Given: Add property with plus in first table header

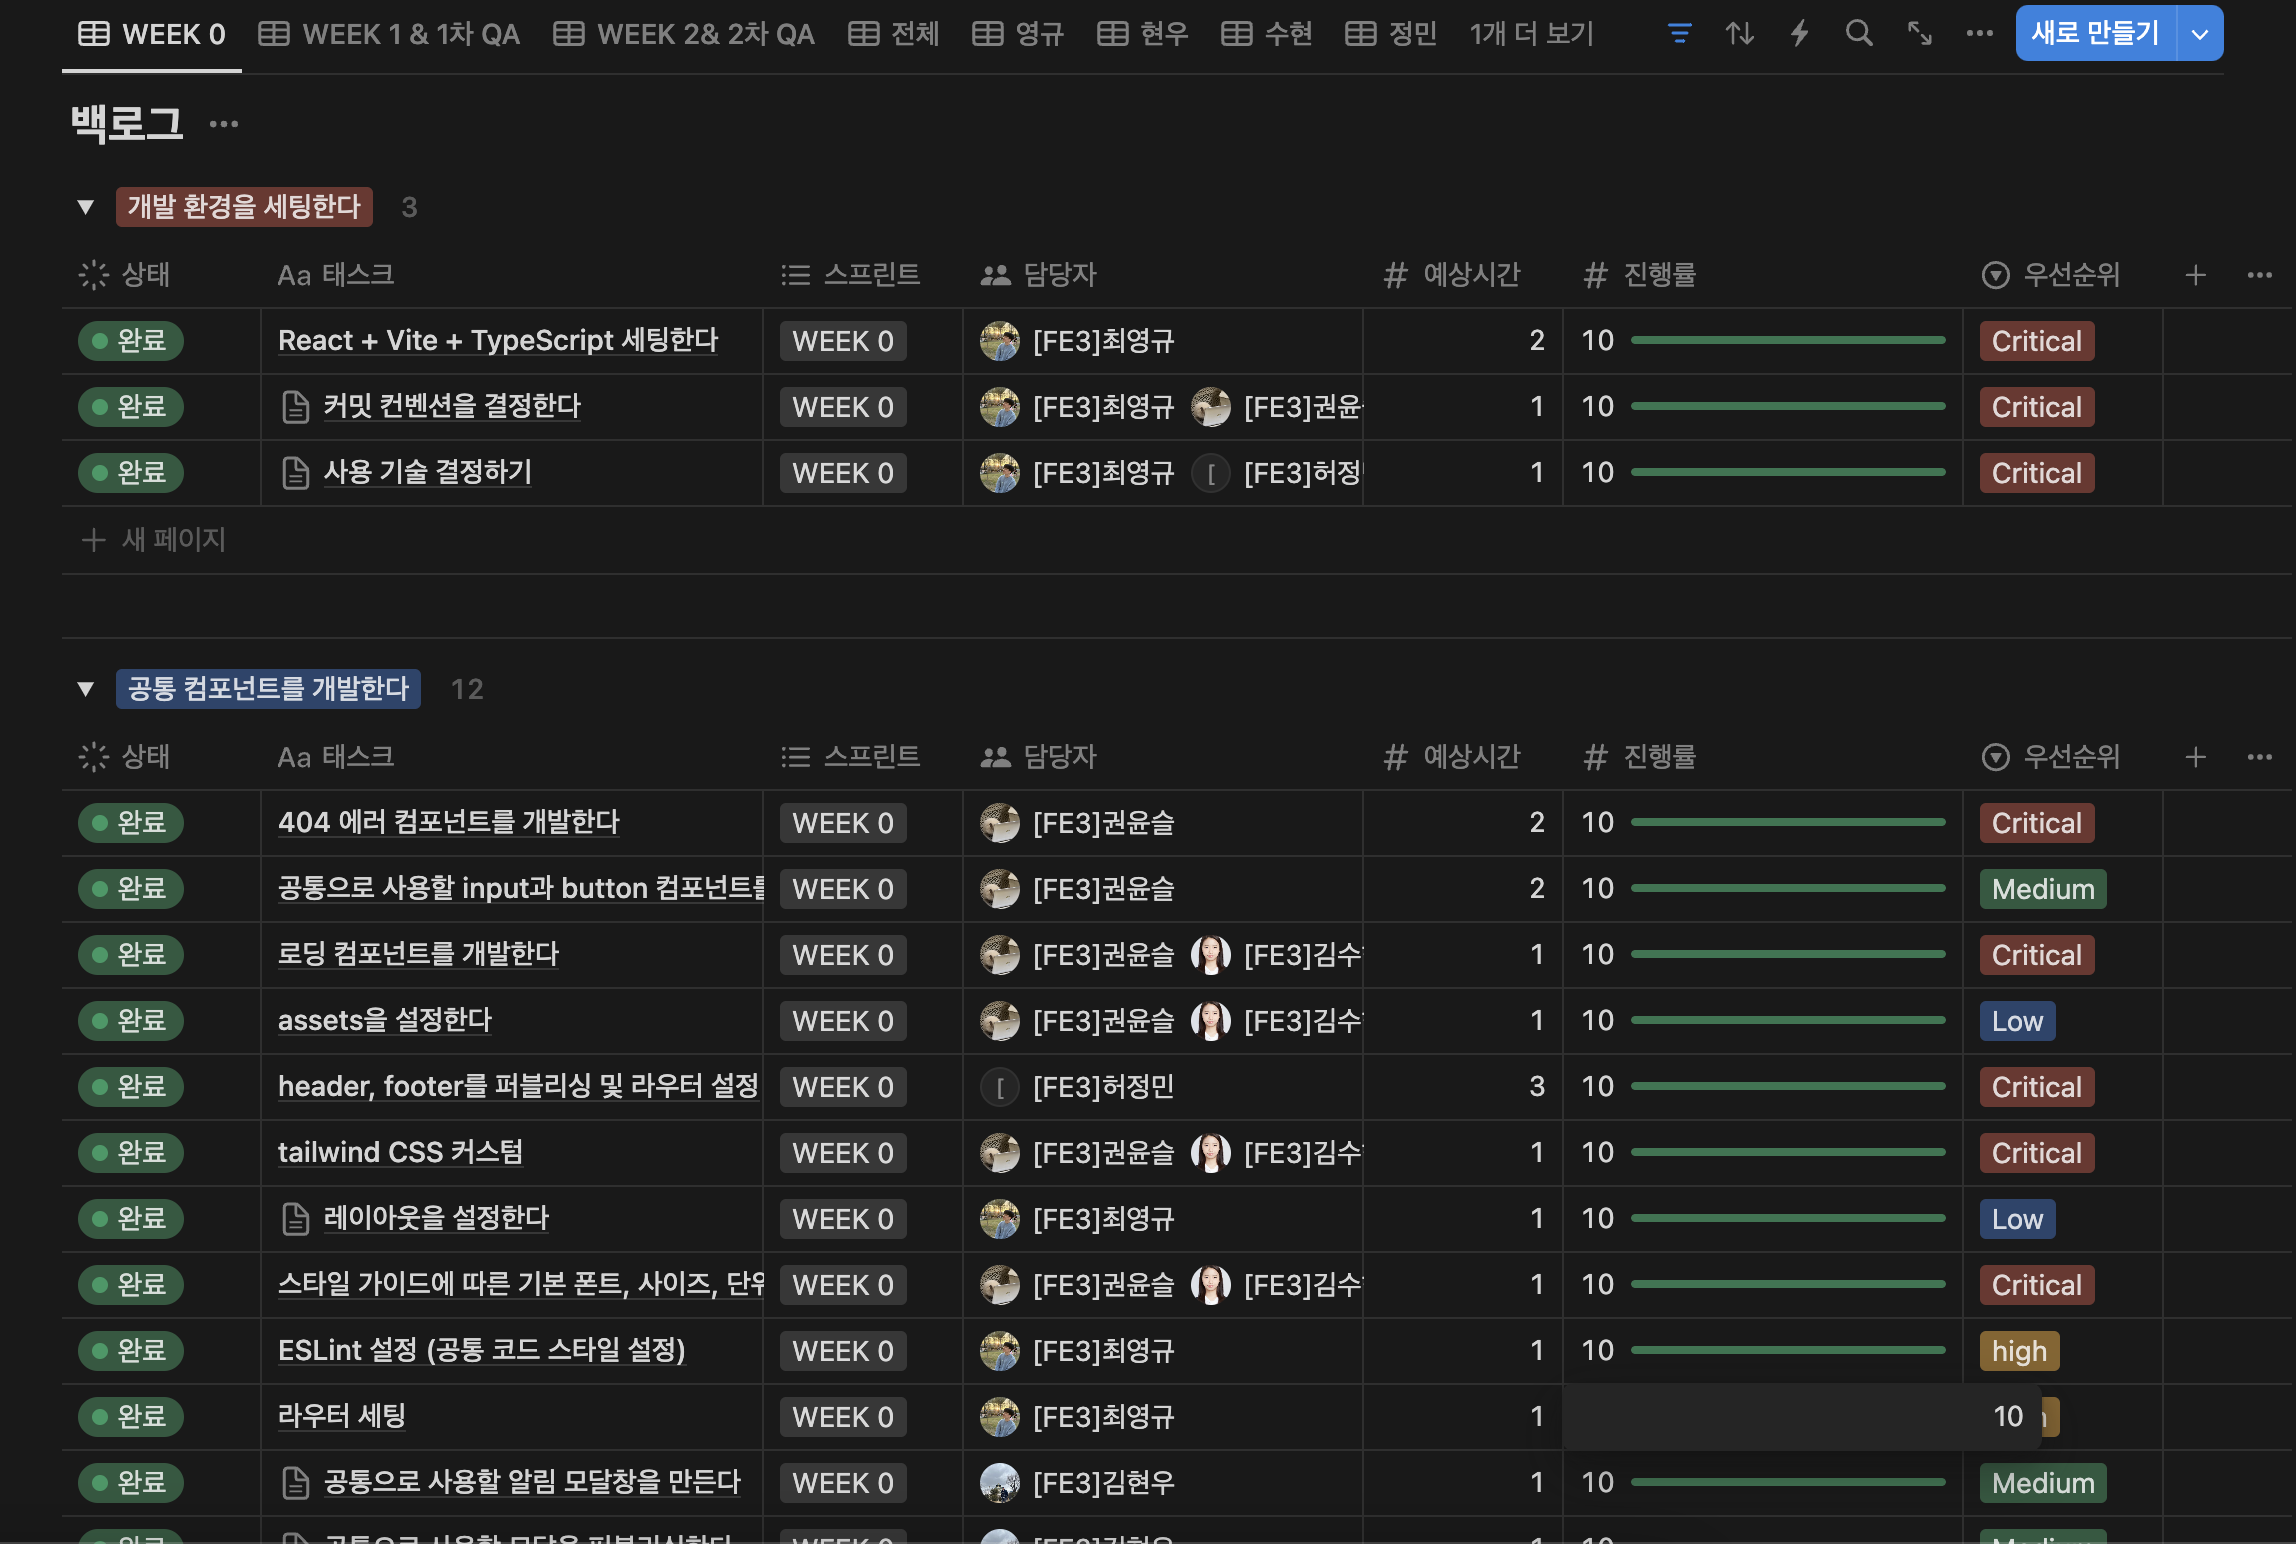Looking at the screenshot, I should pos(2195,275).
